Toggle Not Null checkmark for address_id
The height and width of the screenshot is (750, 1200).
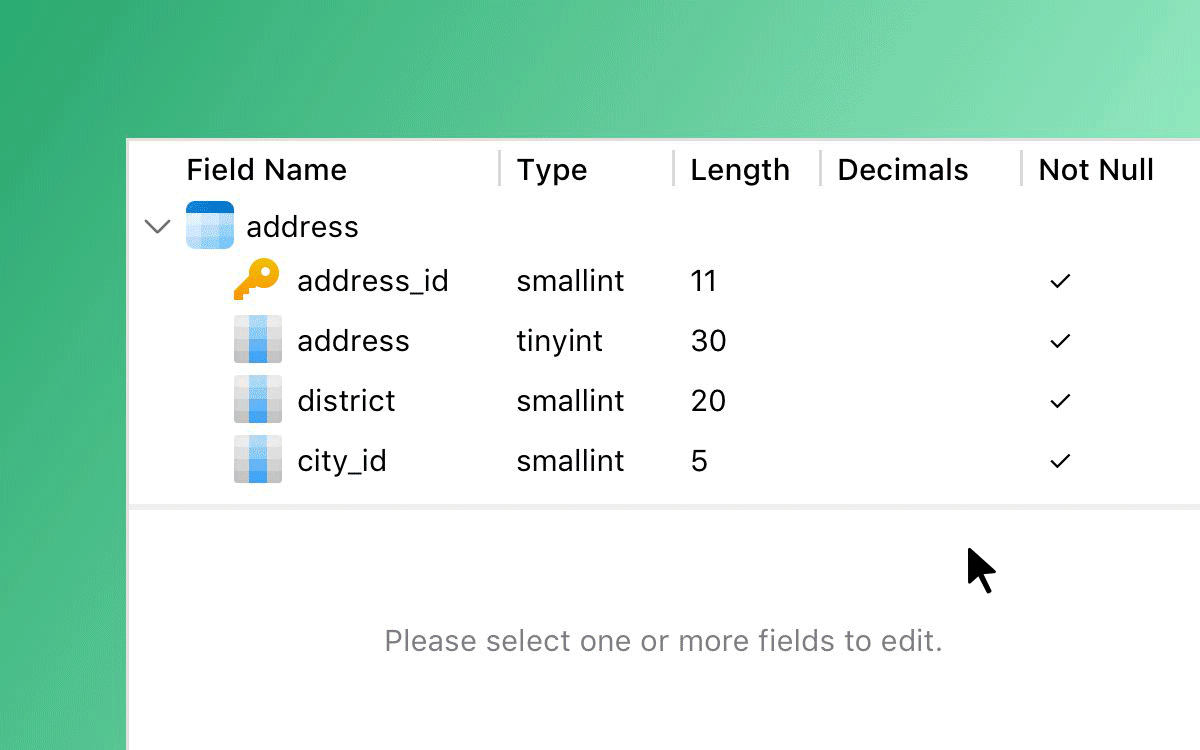[1060, 281]
